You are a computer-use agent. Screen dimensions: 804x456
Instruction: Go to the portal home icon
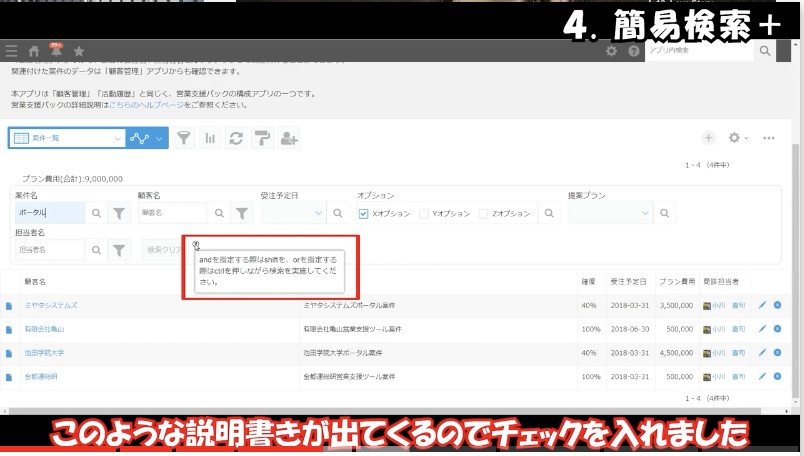tap(34, 51)
